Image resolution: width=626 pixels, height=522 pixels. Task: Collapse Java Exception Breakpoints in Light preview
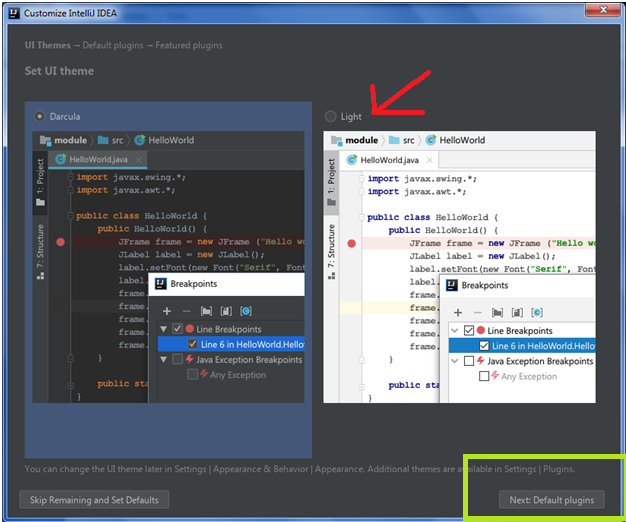(456, 361)
